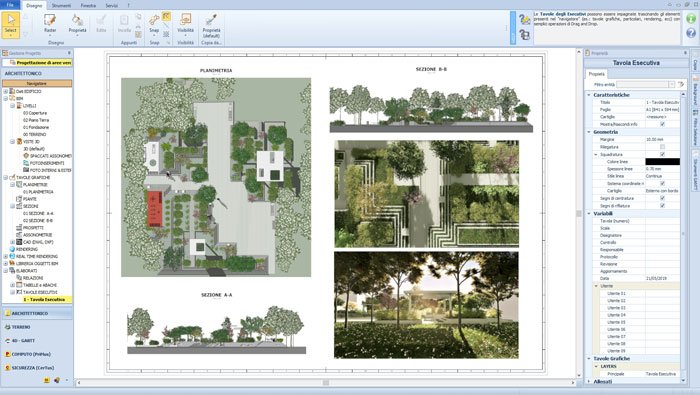The width and height of the screenshot is (700, 395).
Task: Open the Filtro entità dropdown
Action: pos(671,84)
